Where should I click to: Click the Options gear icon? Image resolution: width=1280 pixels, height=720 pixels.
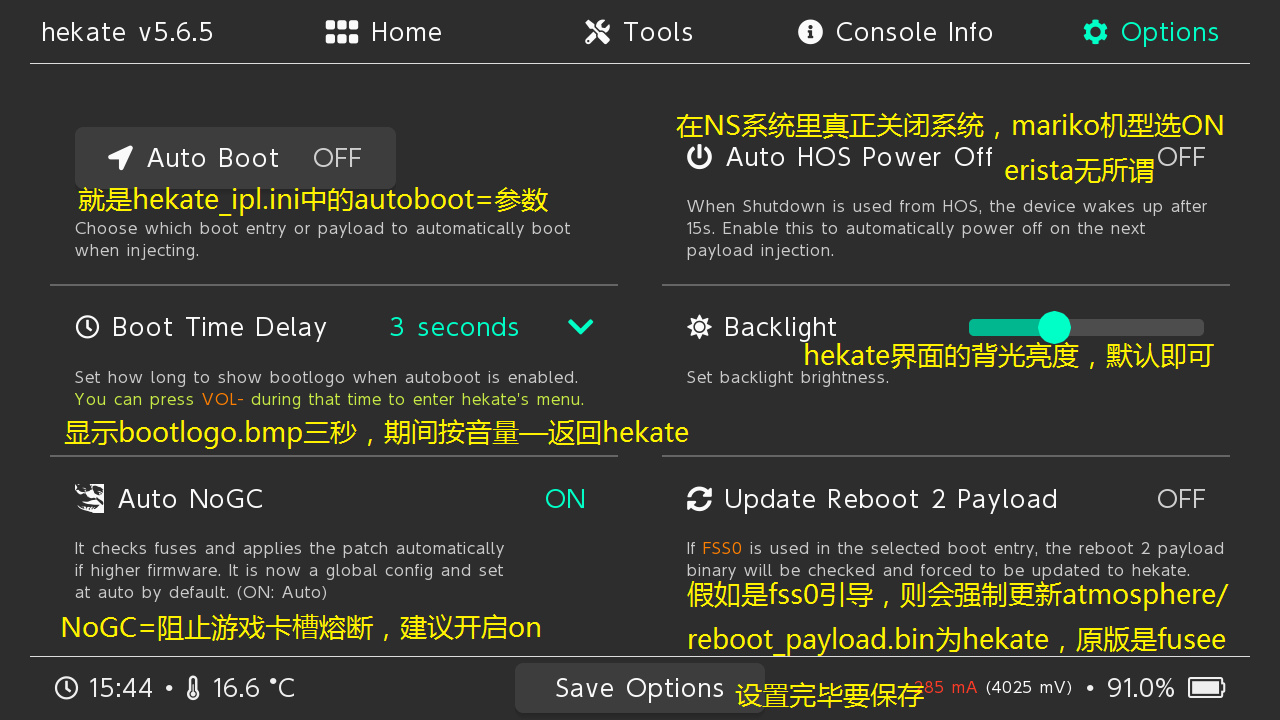click(x=1096, y=32)
